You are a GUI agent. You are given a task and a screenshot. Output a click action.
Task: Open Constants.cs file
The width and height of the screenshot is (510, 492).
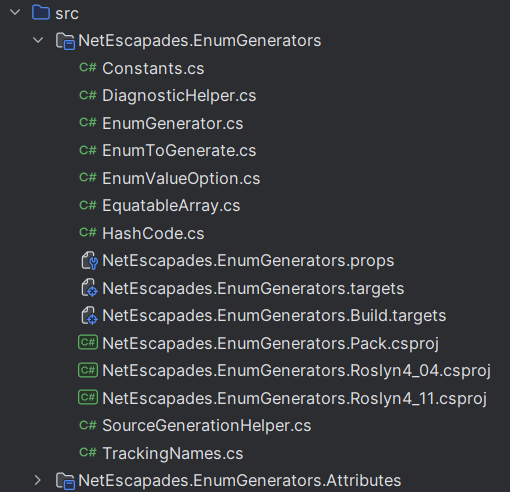(153, 68)
